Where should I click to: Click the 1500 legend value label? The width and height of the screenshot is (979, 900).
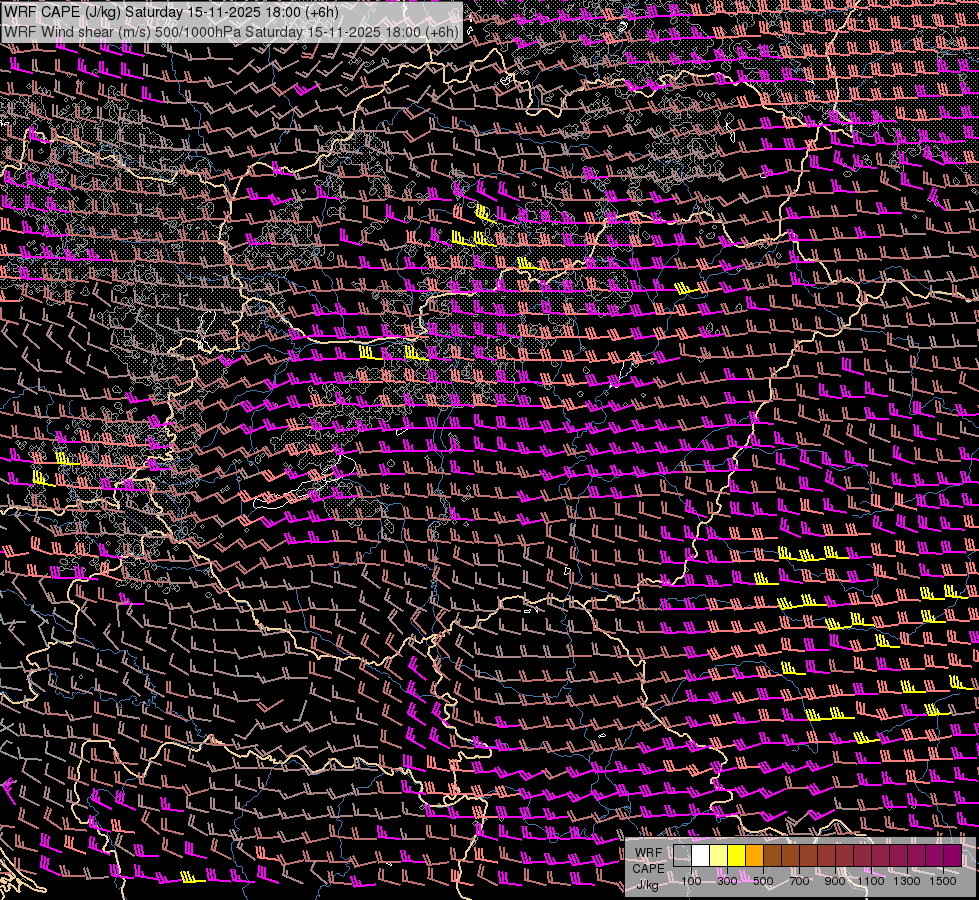[x=944, y=881]
